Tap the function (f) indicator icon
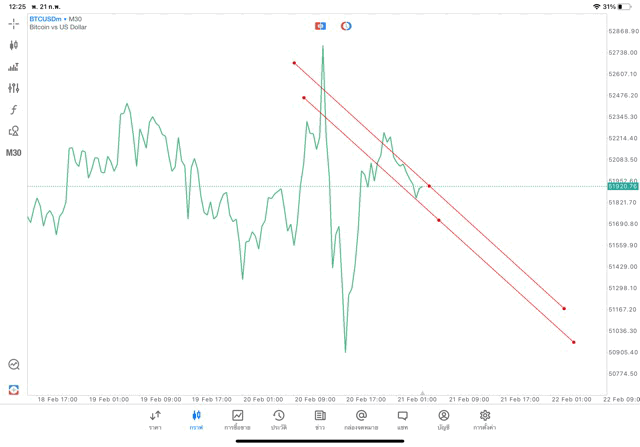640x447 pixels. [14, 110]
